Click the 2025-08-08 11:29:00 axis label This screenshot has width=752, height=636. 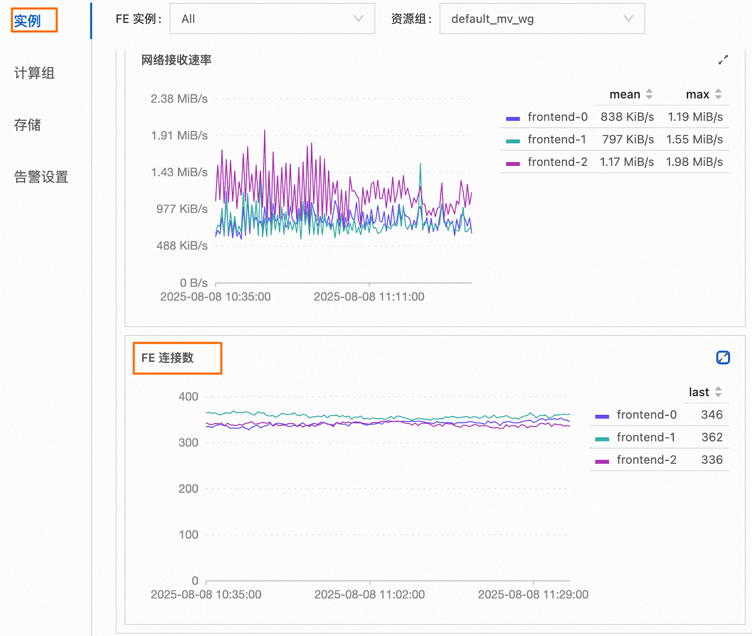point(533,594)
